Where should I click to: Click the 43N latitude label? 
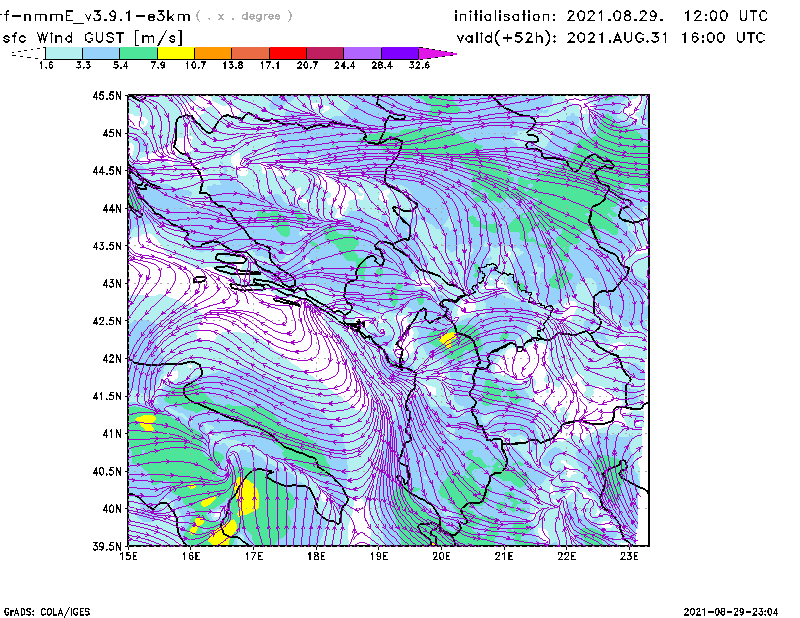[x=112, y=283]
